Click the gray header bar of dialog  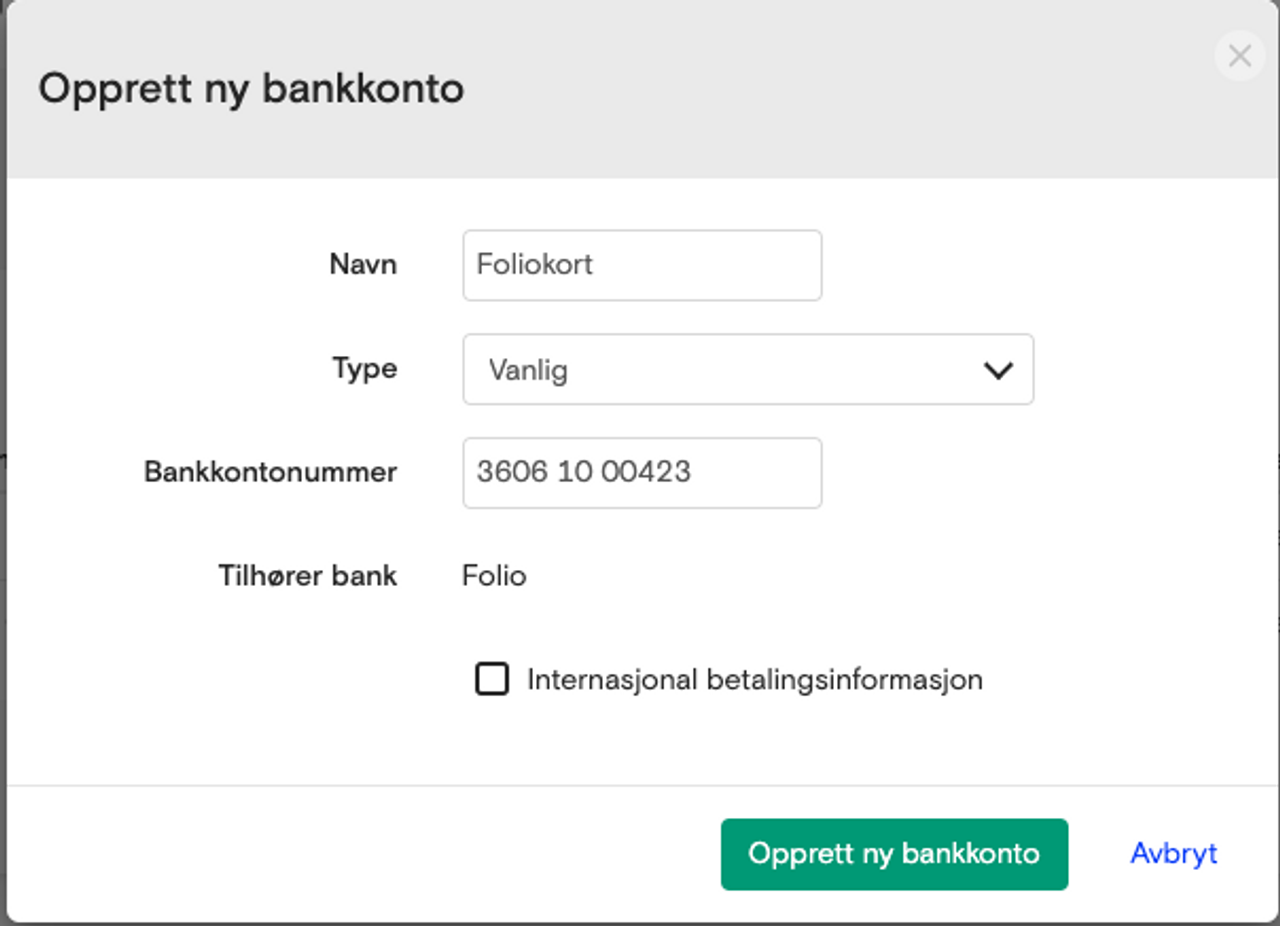click(640, 89)
